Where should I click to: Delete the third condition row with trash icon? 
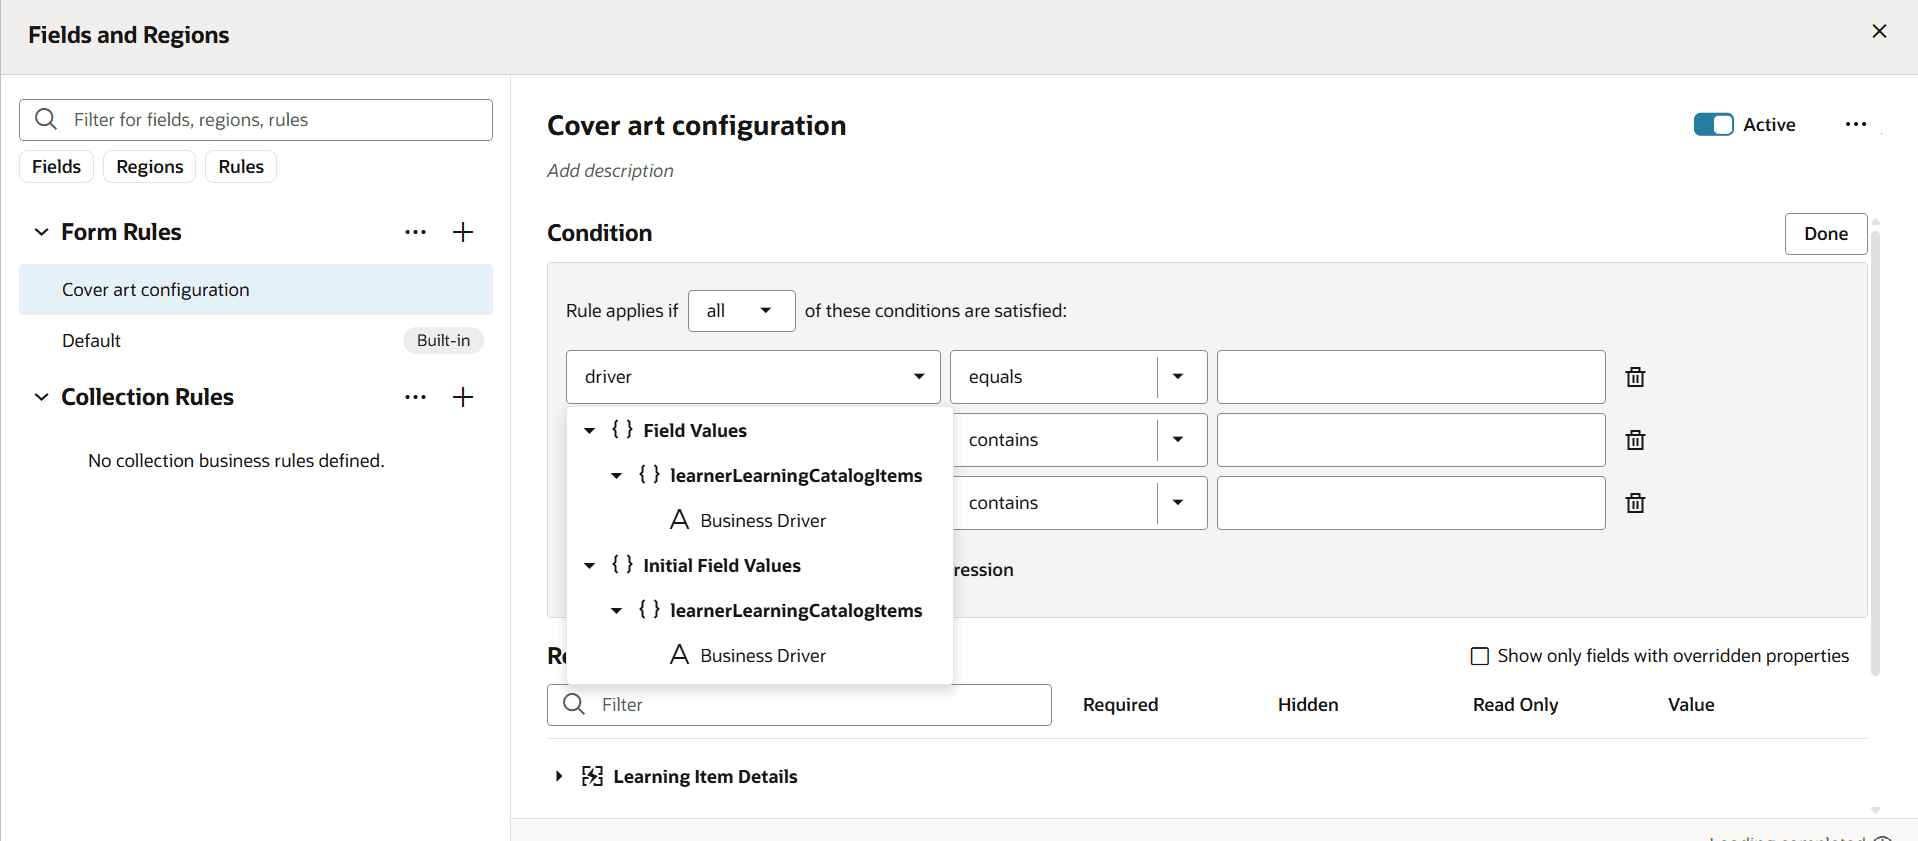[x=1635, y=503]
